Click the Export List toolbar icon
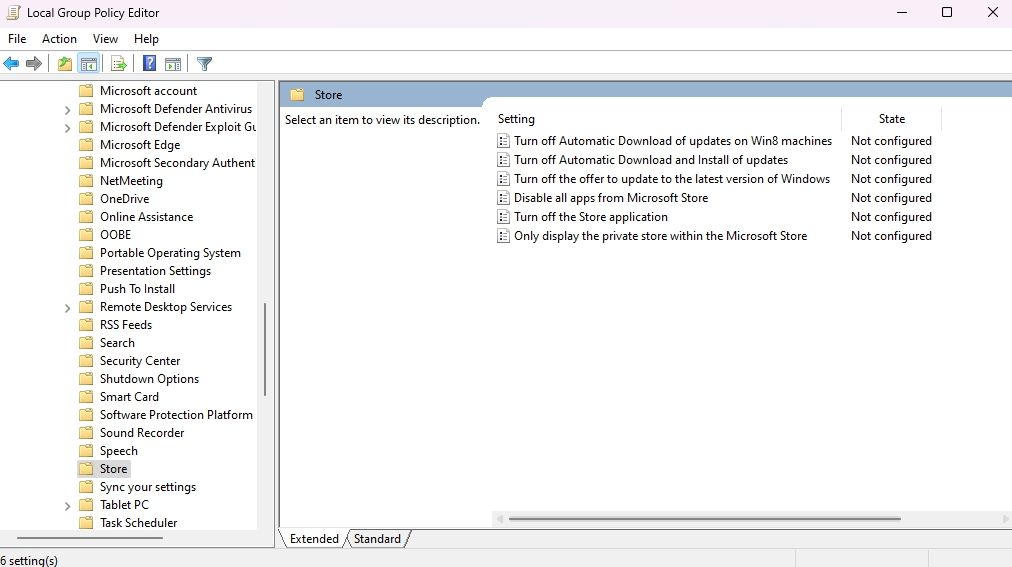This screenshot has width=1012, height=567. 118,64
